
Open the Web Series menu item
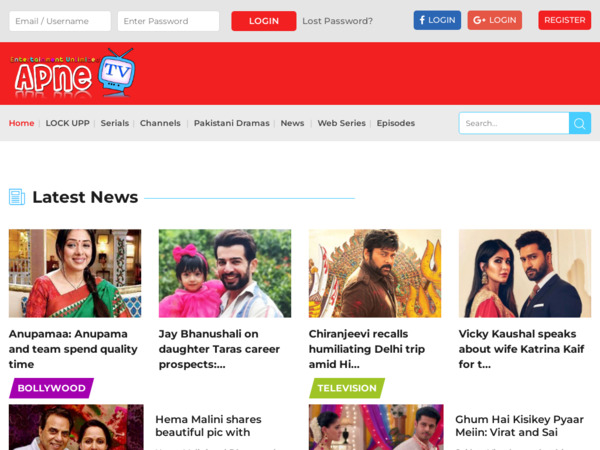[341, 123]
